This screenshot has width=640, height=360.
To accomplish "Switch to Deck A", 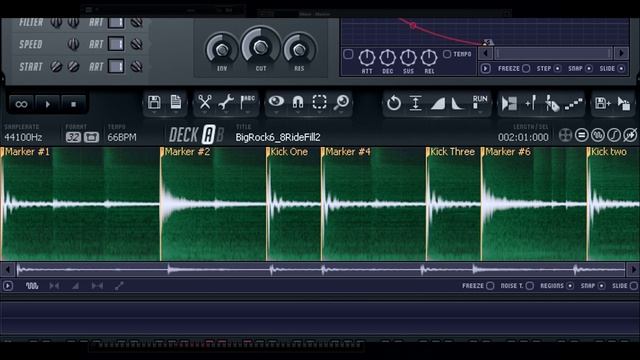I will point(209,135).
